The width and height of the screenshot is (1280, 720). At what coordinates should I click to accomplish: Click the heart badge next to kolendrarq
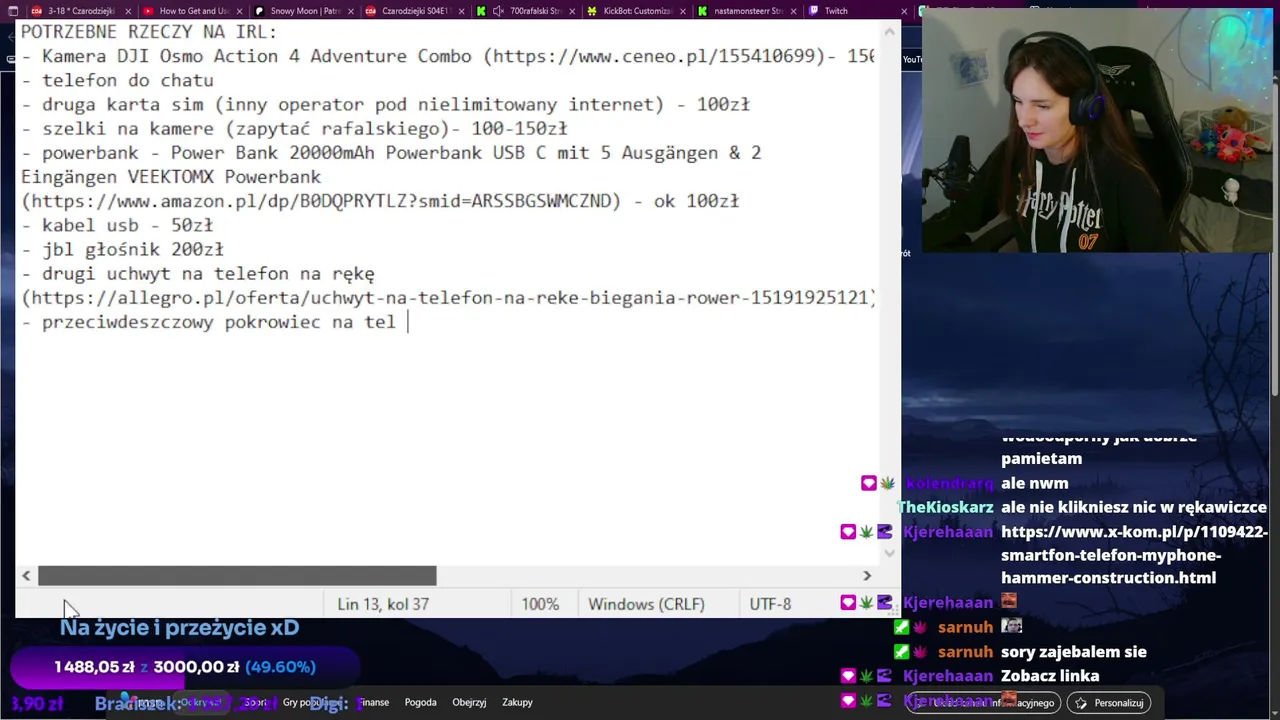868,483
